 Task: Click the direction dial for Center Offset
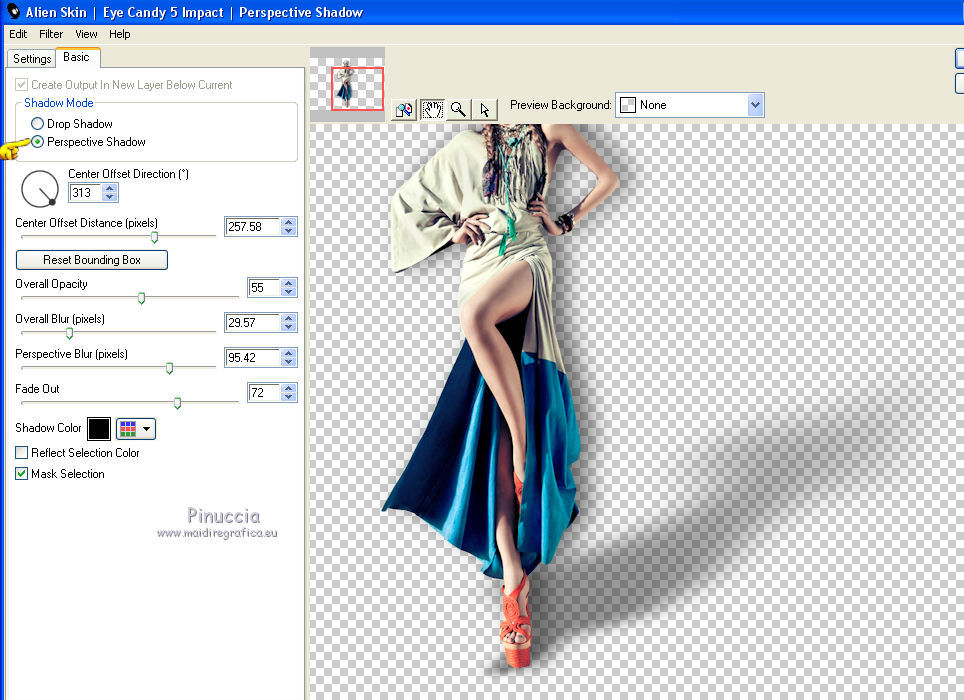[40, 188]
